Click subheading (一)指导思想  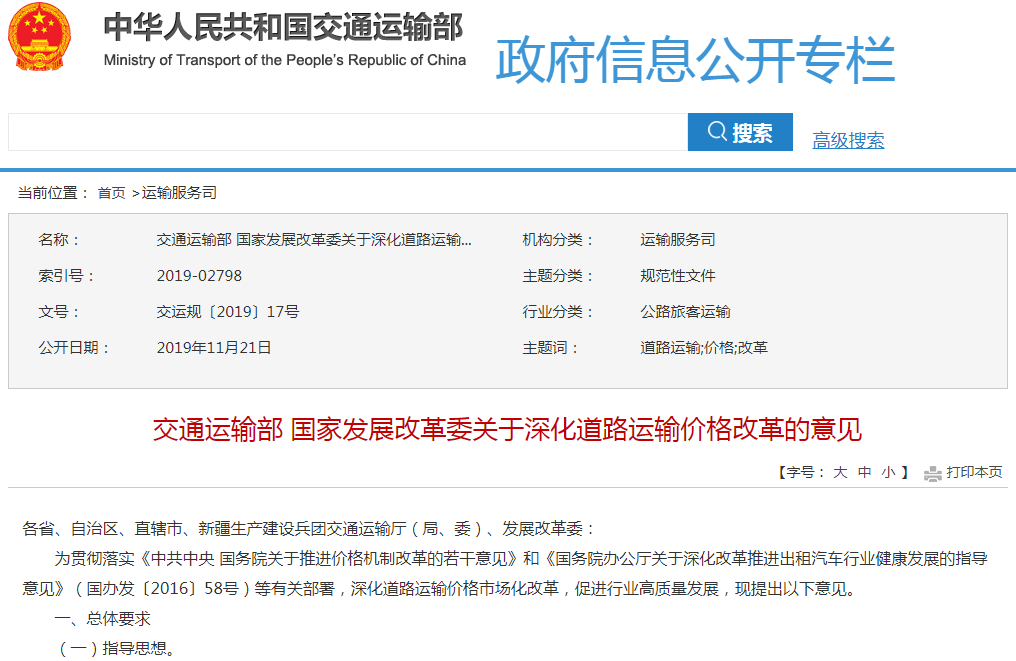(x=116, y=649)
